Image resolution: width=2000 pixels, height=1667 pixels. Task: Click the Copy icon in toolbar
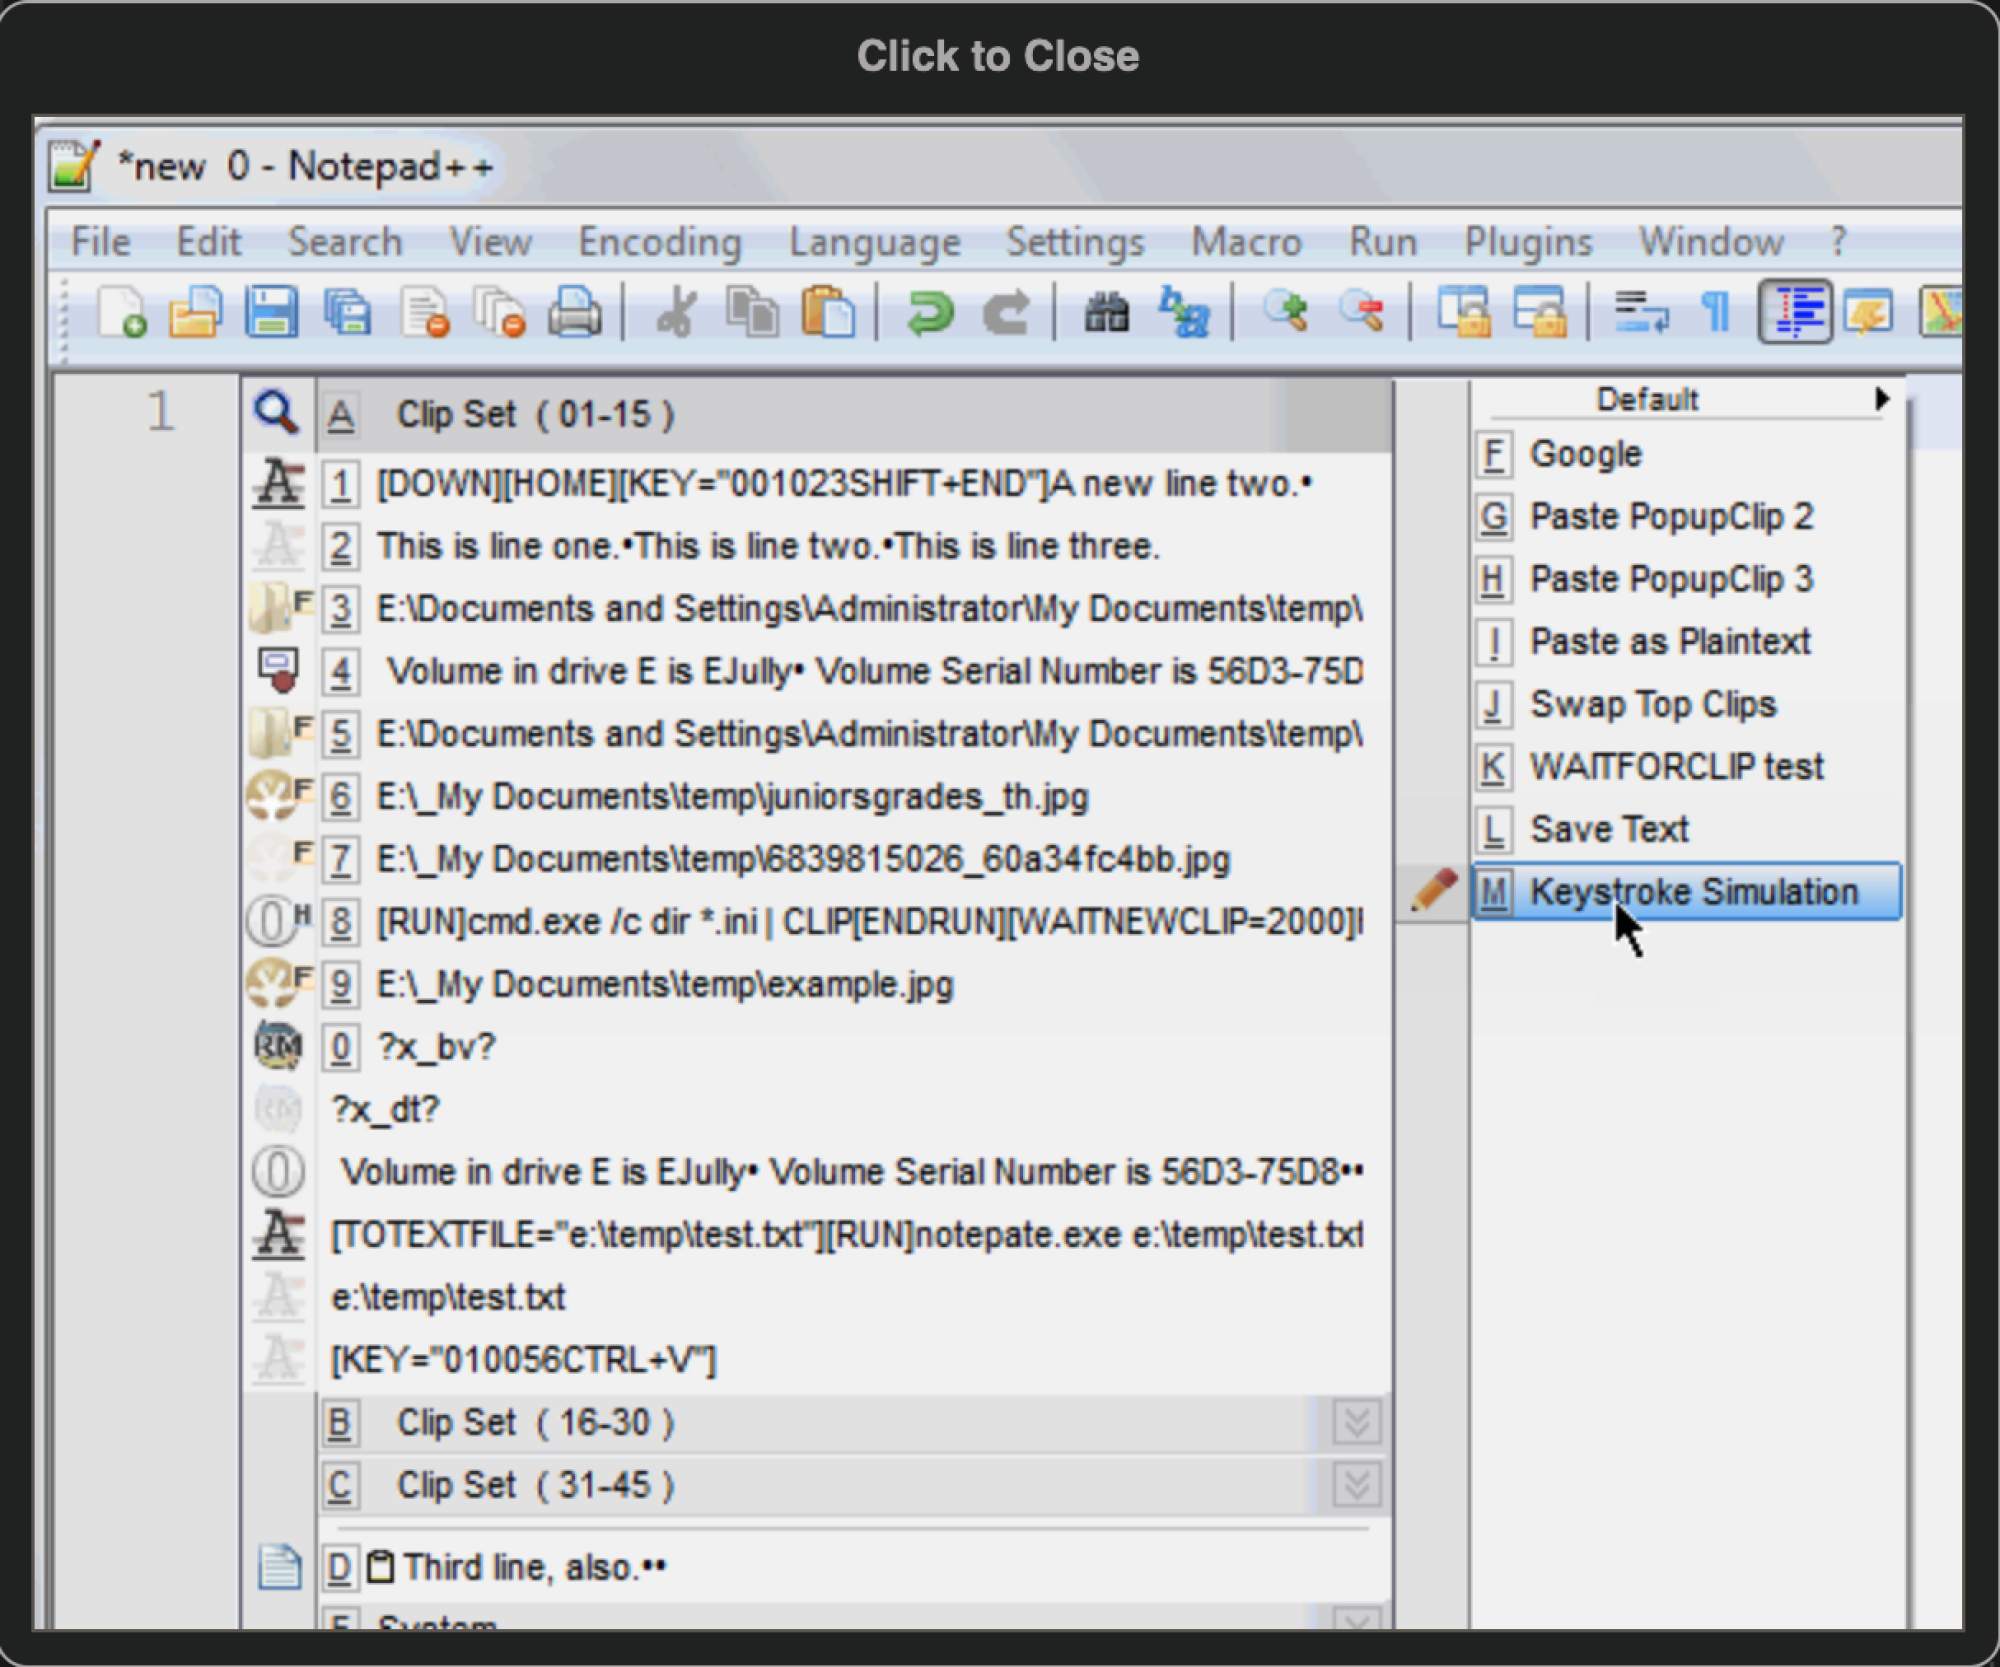pyautogui.click(x=752, y=311)
